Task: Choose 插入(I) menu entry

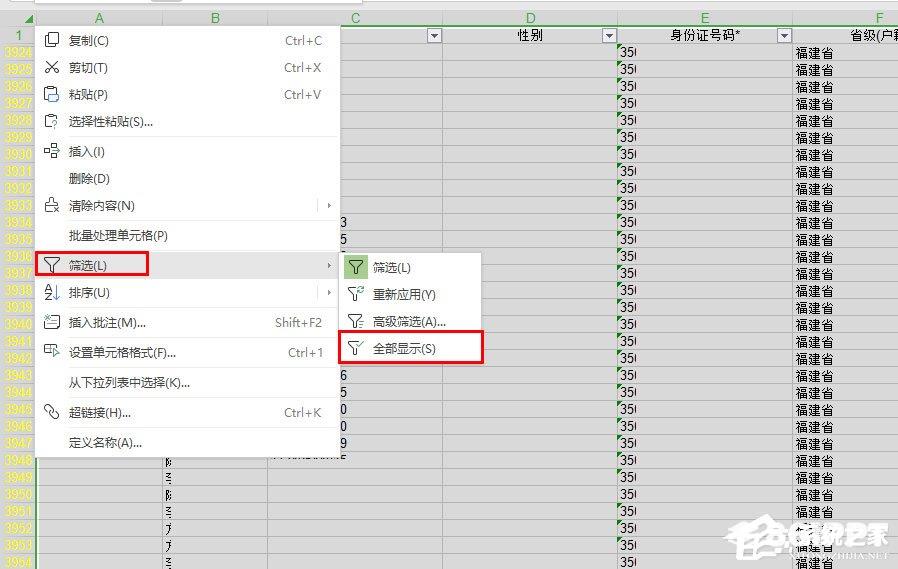Action: point(187,151)
